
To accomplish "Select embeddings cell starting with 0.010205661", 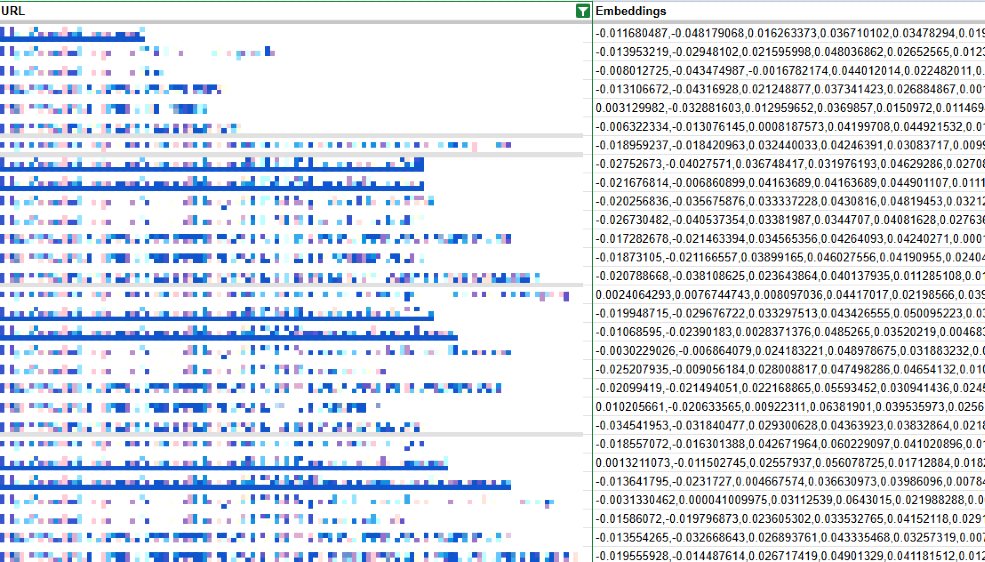I will coord(789,408).
